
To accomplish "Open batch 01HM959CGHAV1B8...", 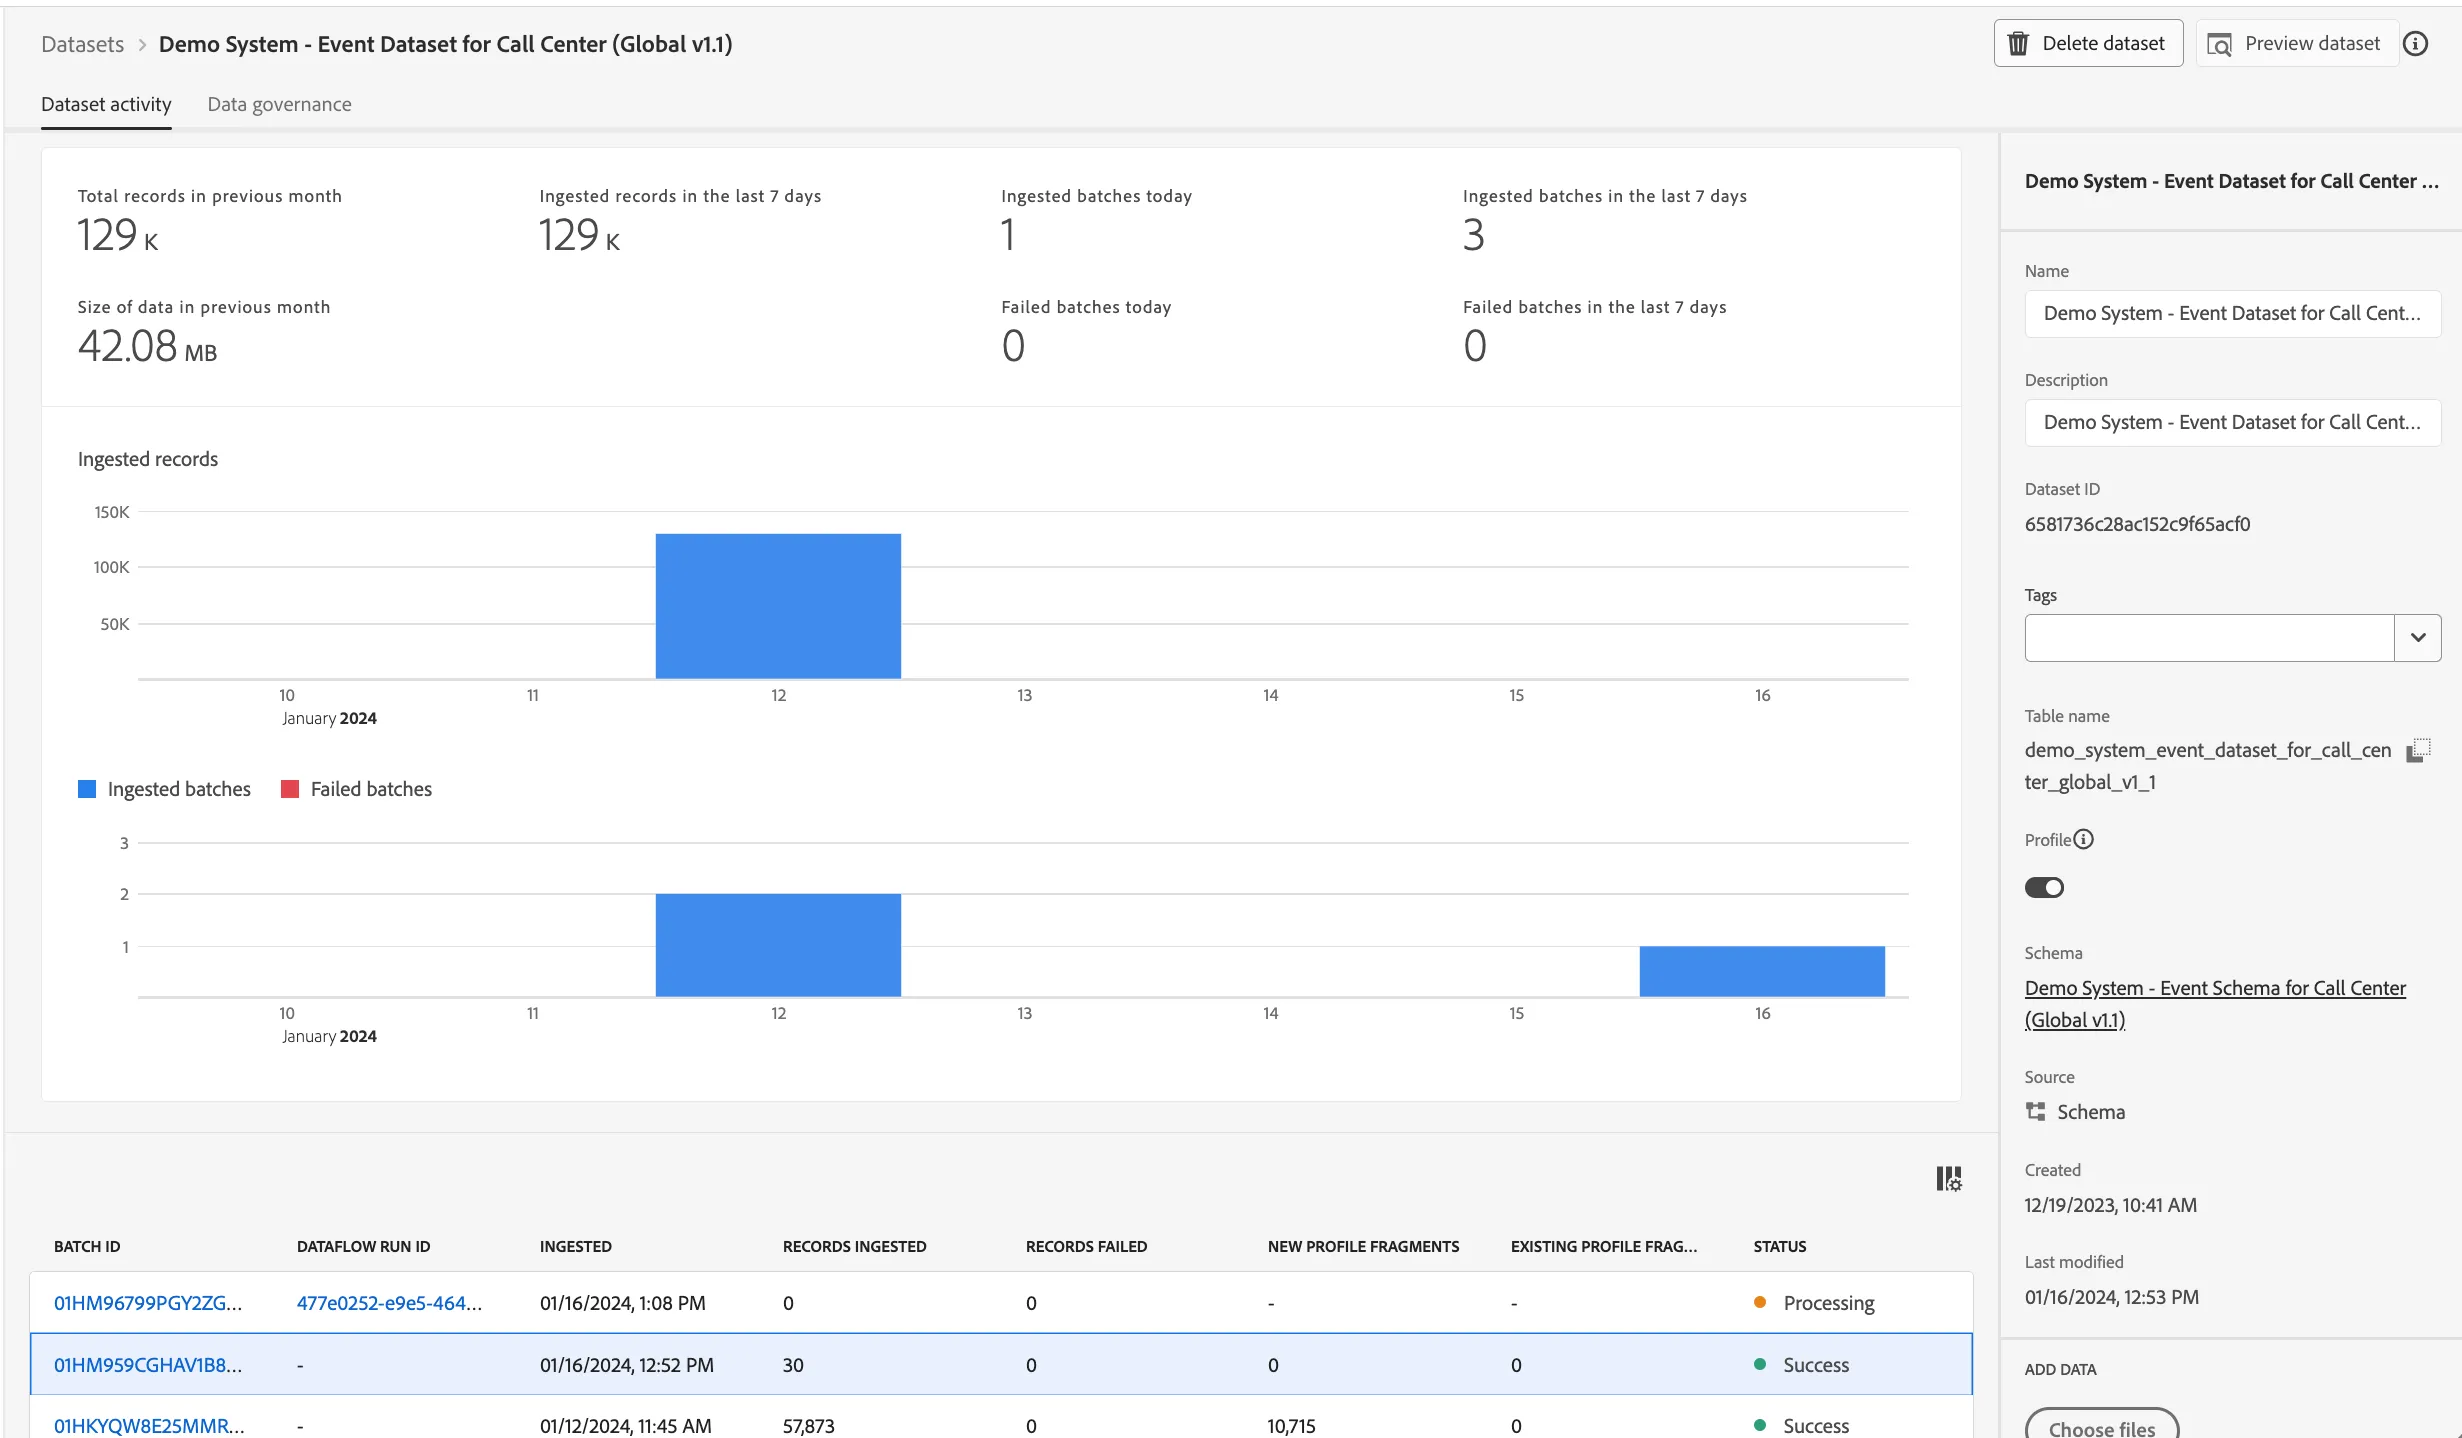I will tap(148, 1364).
